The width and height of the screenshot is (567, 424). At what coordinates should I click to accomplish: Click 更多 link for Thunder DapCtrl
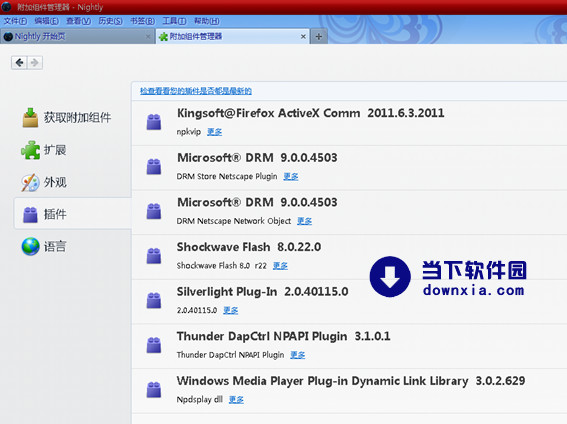(x=298, y=355)
